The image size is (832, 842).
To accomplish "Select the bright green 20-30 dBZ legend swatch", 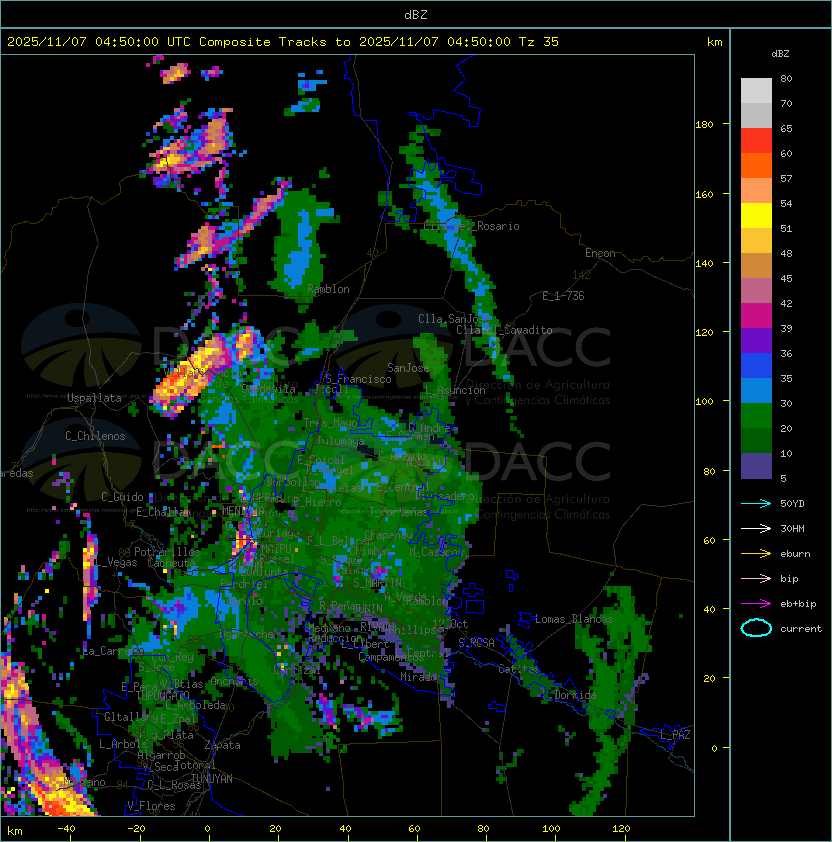I will (x=756, y=416).
